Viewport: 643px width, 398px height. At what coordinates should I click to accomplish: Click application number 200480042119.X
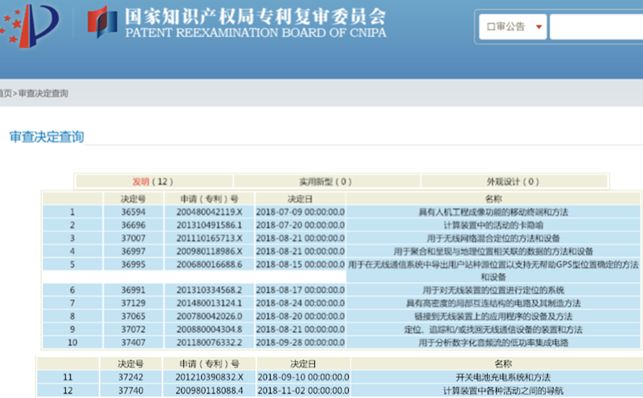(x=209, y=212)
